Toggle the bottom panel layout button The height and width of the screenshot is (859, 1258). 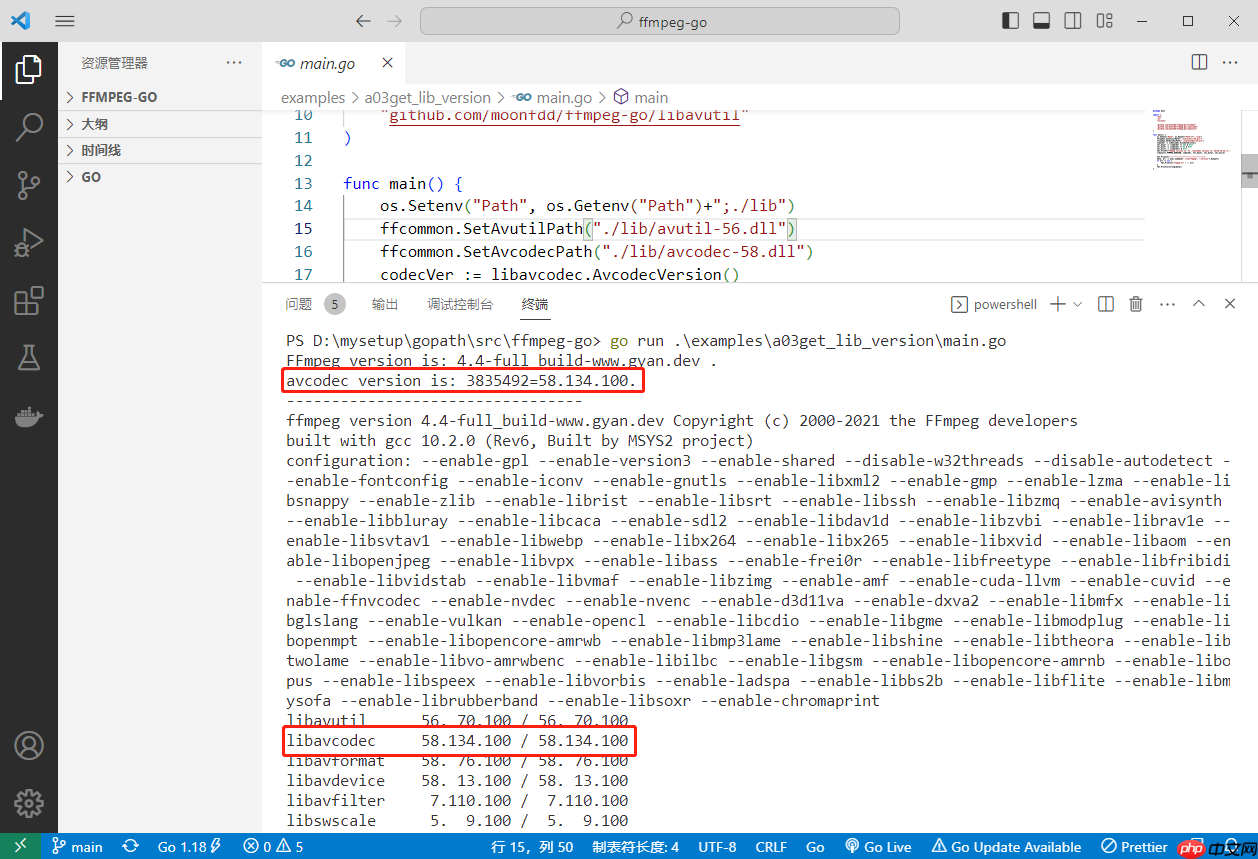(1042, 21)
